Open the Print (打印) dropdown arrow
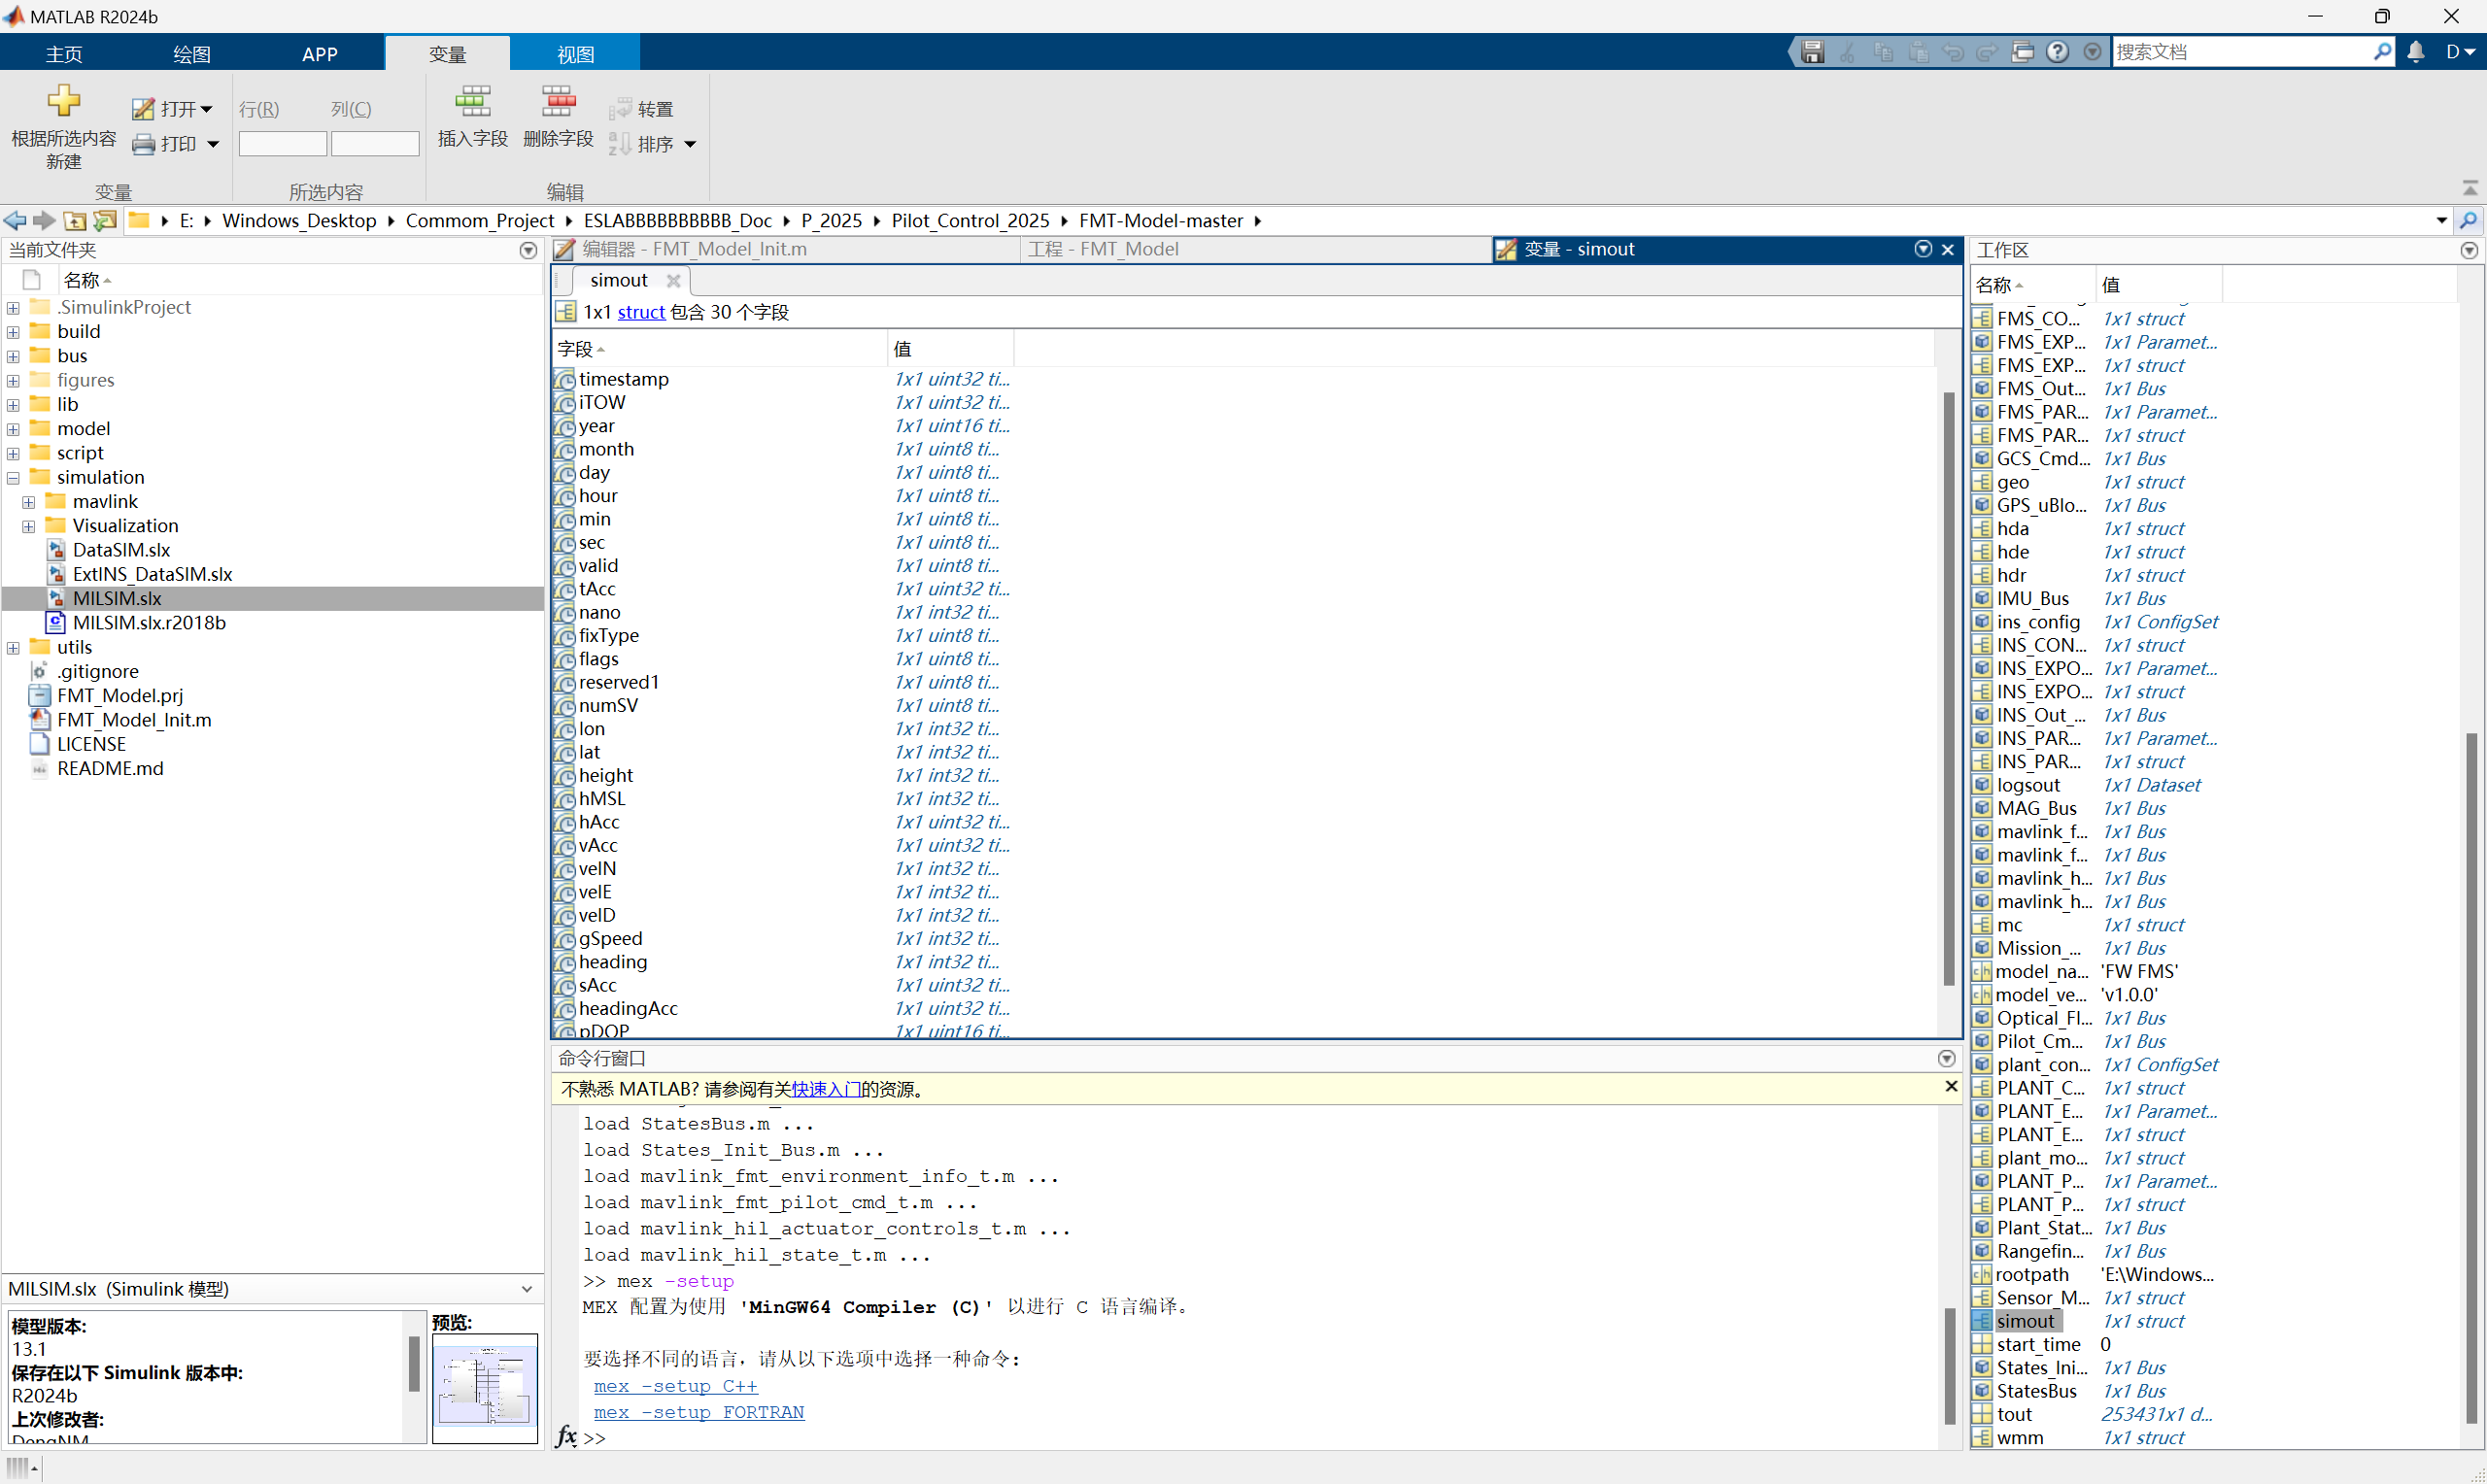Screen dimensions: 2487x1484 coord(213,144)
